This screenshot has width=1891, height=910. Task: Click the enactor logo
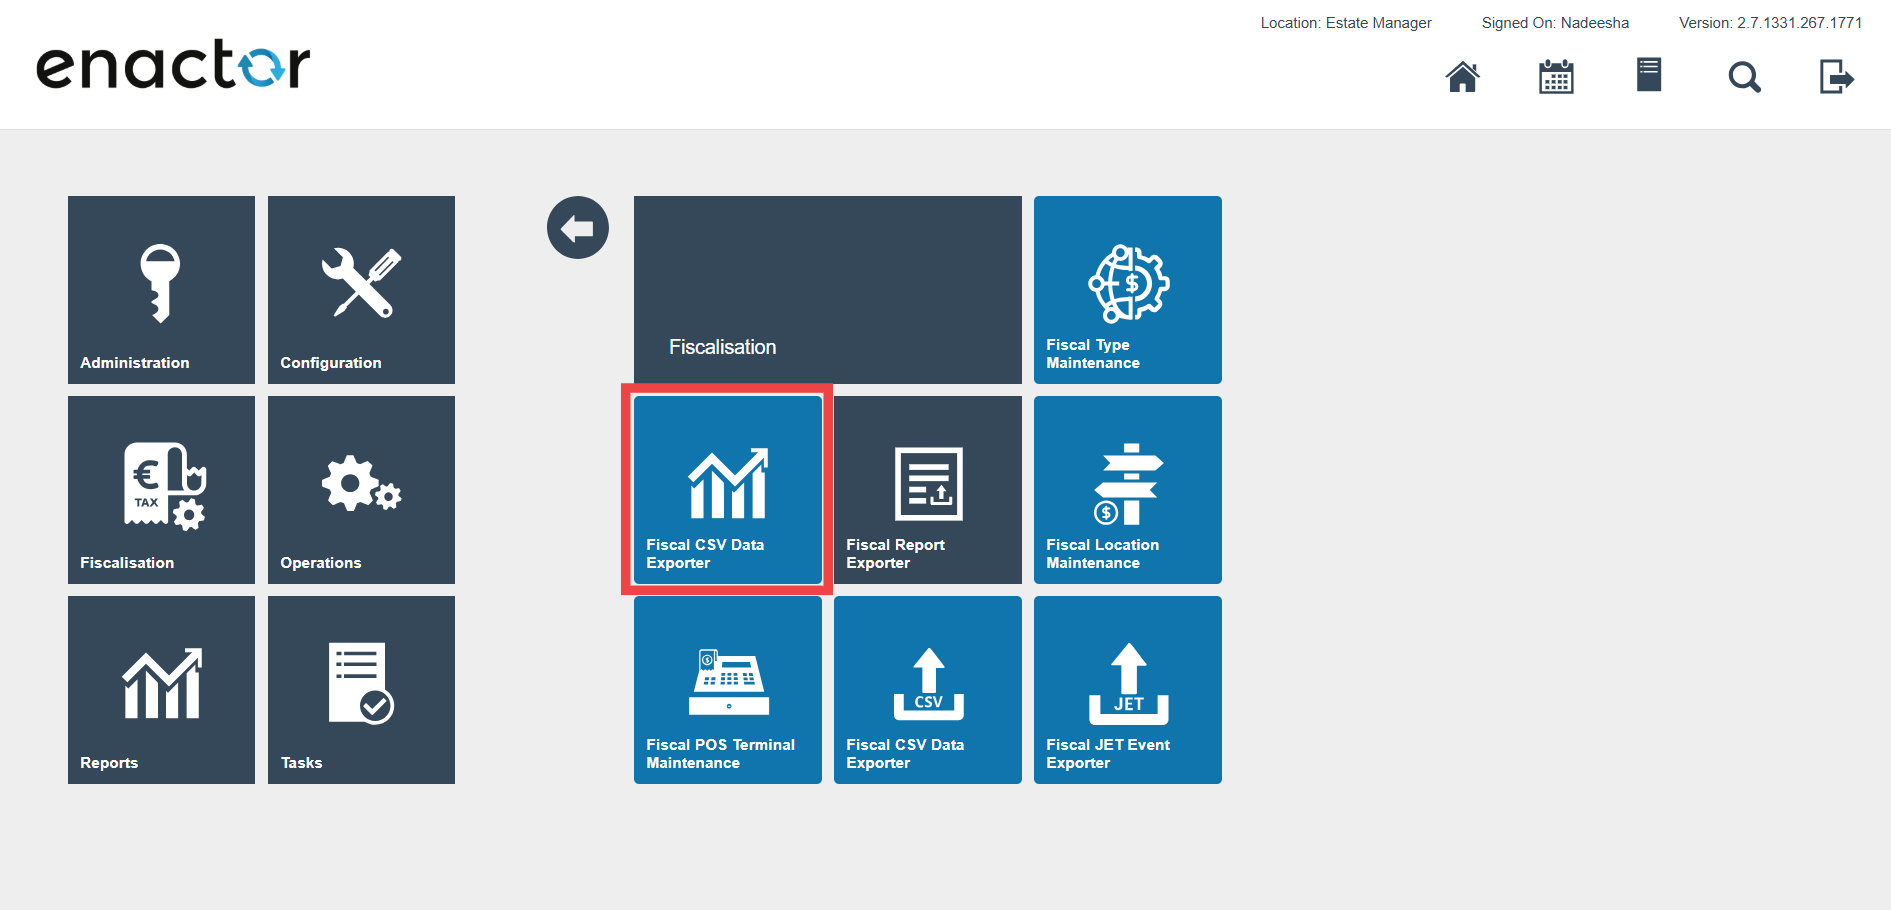(x=173, y=65)
